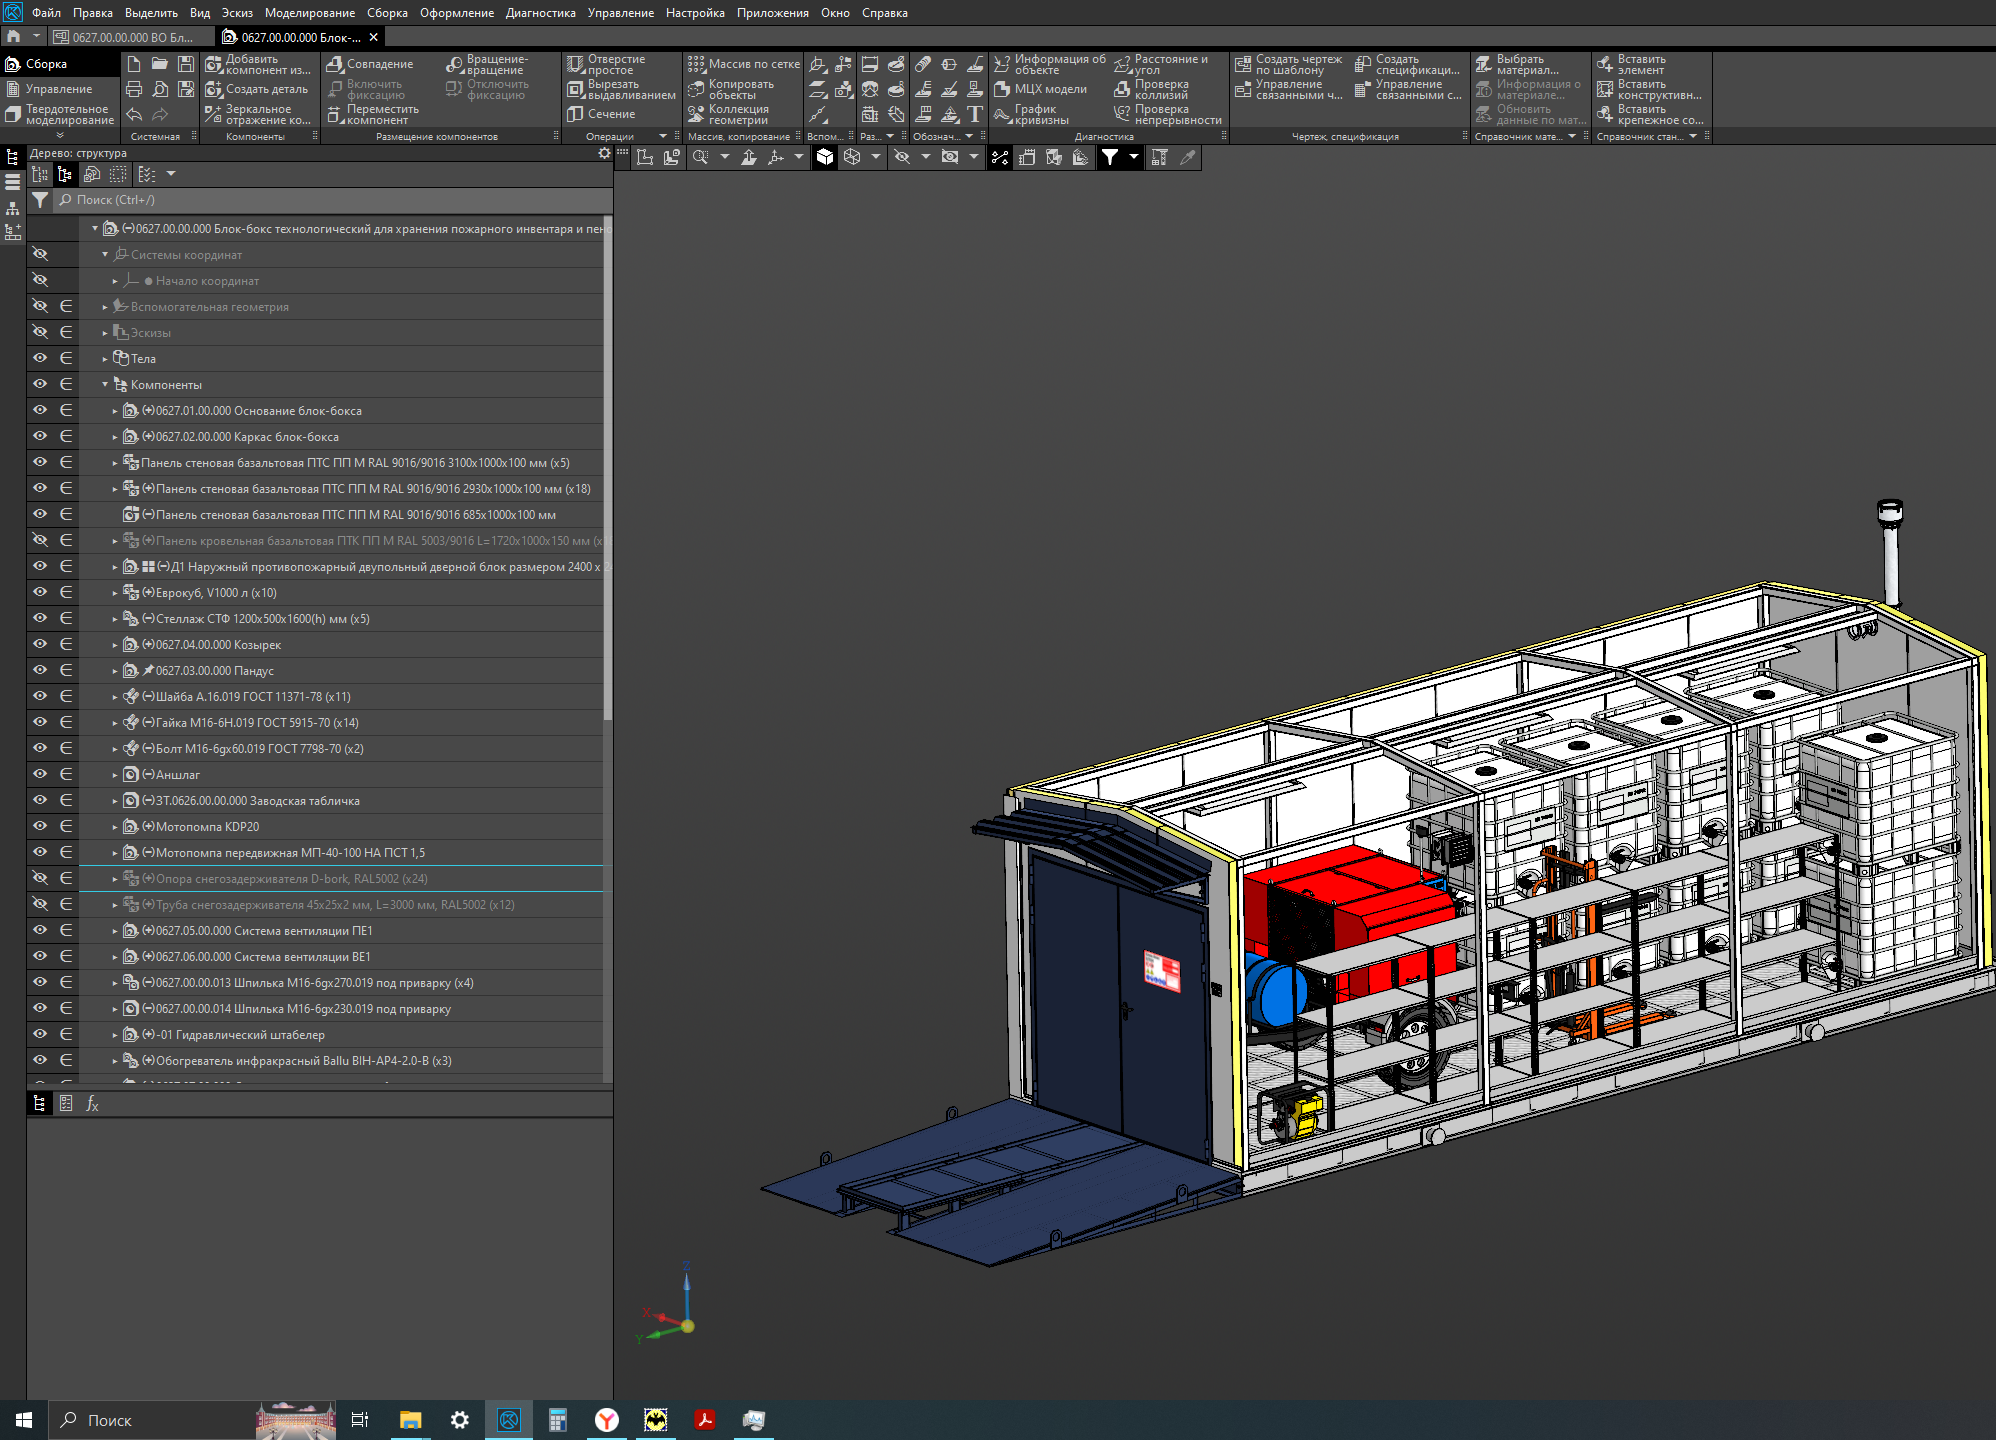The width and height of the screenshot is (1996, 1440).
Task: Click the Print icon in Системная panel
Action: [x=134, y=89]
